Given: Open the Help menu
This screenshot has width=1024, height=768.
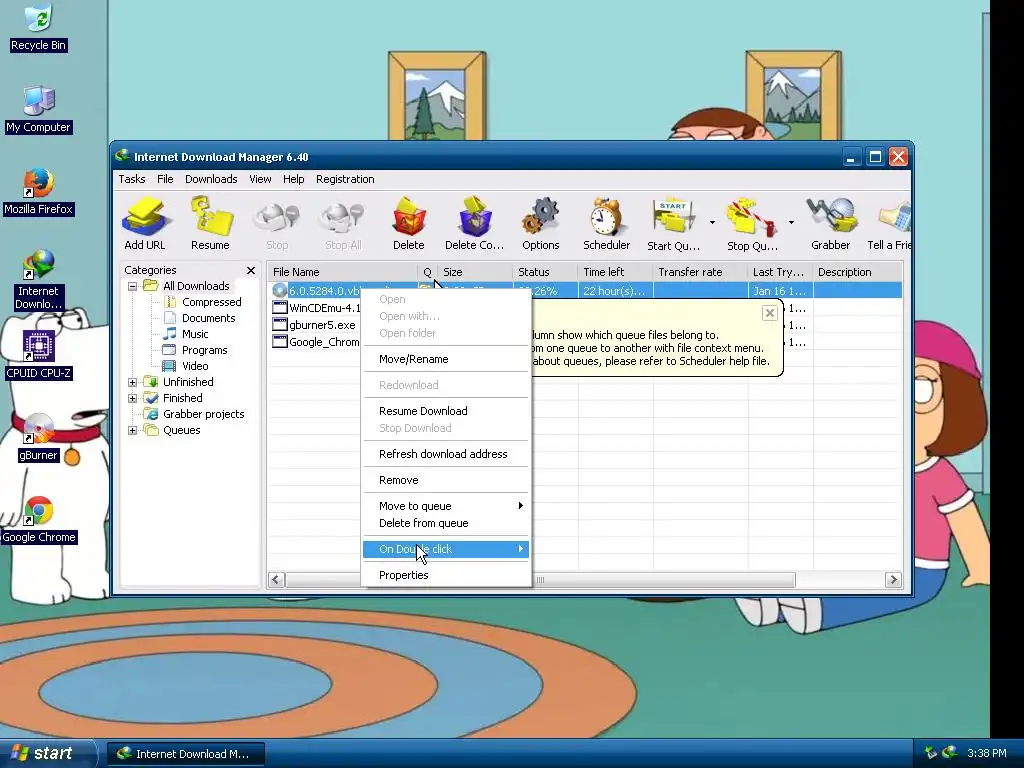Looking at the screenshot, I should (x=293, y=179).
